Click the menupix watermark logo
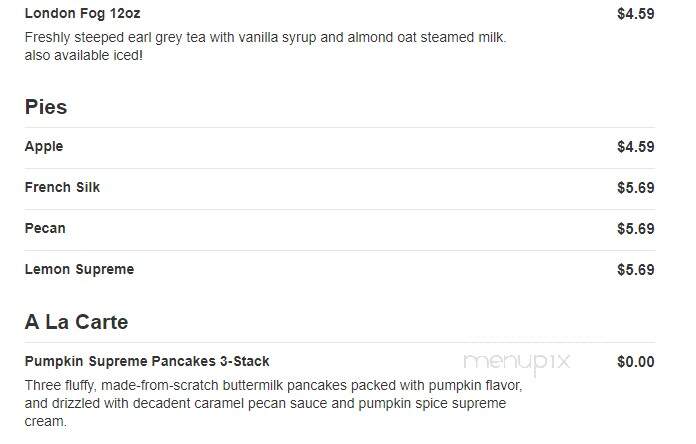Viewport: 696px width, 444px height. click(517, 363)
